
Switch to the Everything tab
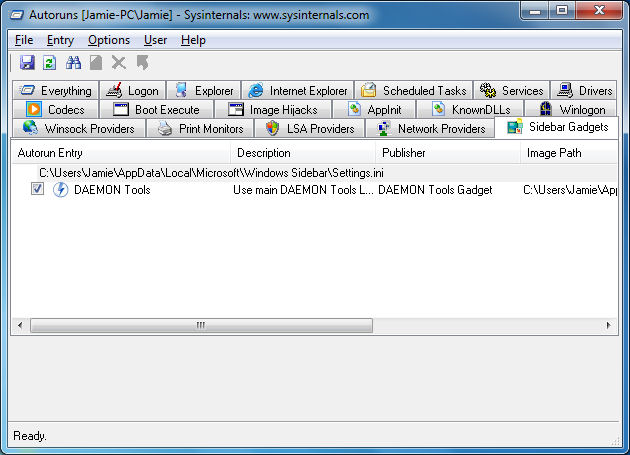coord(55,90)
